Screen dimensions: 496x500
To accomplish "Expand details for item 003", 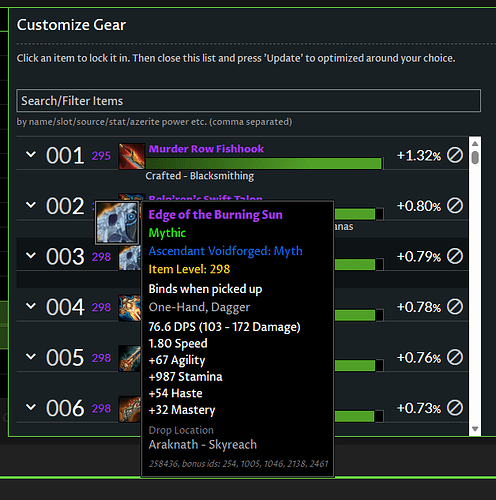I will 31,256.
